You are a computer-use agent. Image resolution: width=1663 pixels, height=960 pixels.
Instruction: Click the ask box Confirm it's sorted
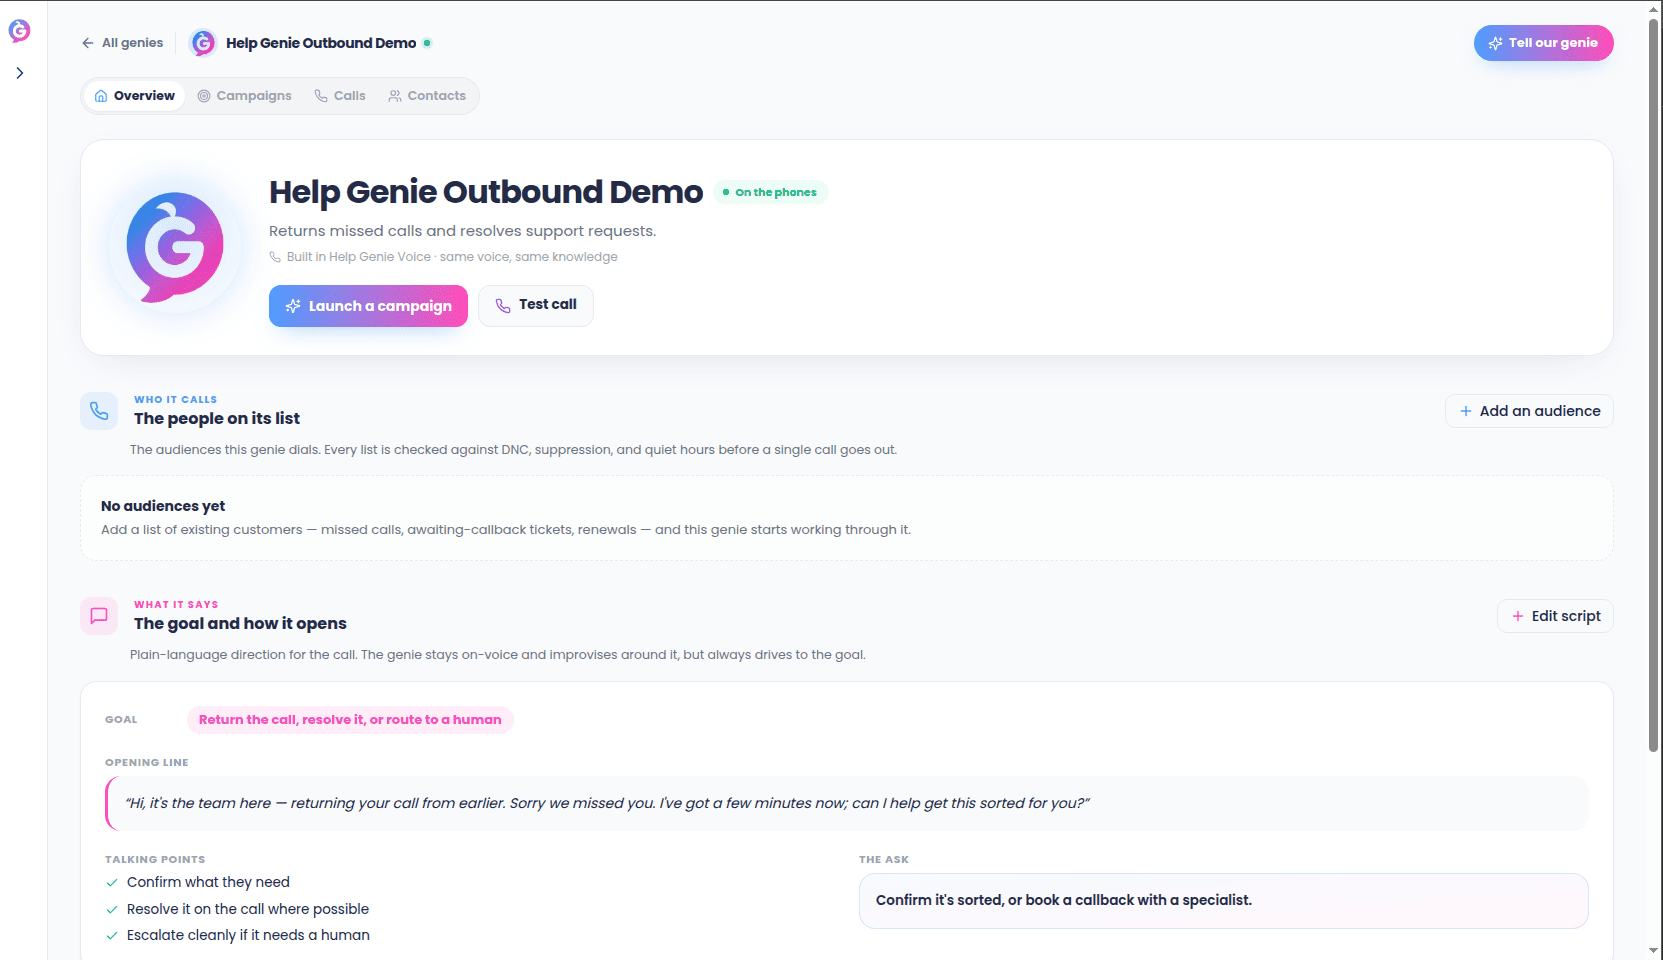[1223, 901]
